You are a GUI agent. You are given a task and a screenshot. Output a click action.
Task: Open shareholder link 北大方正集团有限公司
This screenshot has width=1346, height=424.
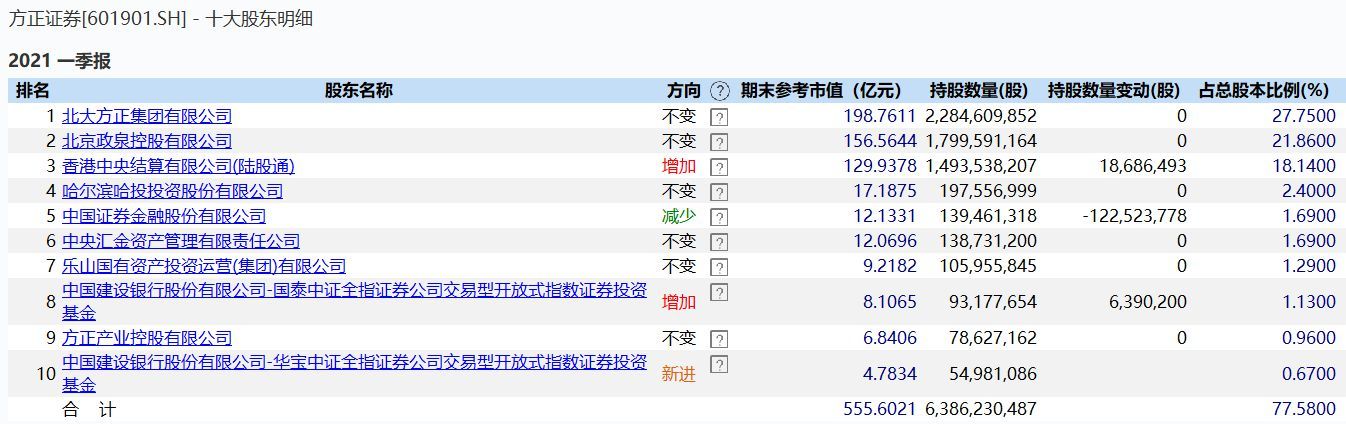(x=147, y=116)
